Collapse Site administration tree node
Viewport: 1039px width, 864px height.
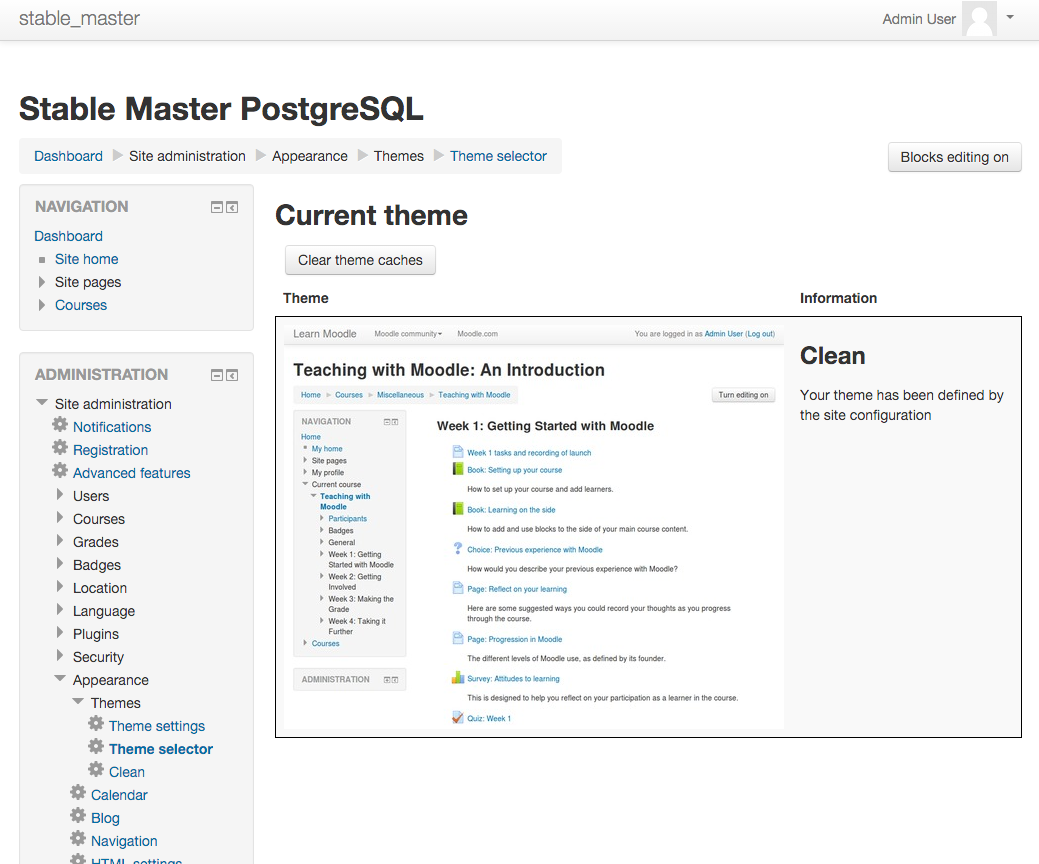[42, 403]
